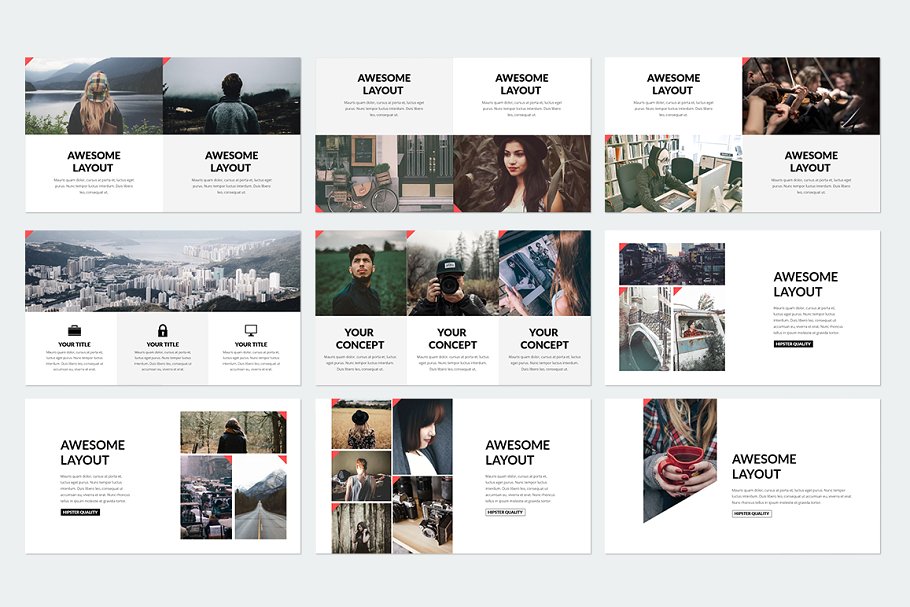Image resolution: width=910 pixels, height=607 pixels.
Task: Click Hipster Quality button beside Venice bridge photos
Action: coord(793,344)
